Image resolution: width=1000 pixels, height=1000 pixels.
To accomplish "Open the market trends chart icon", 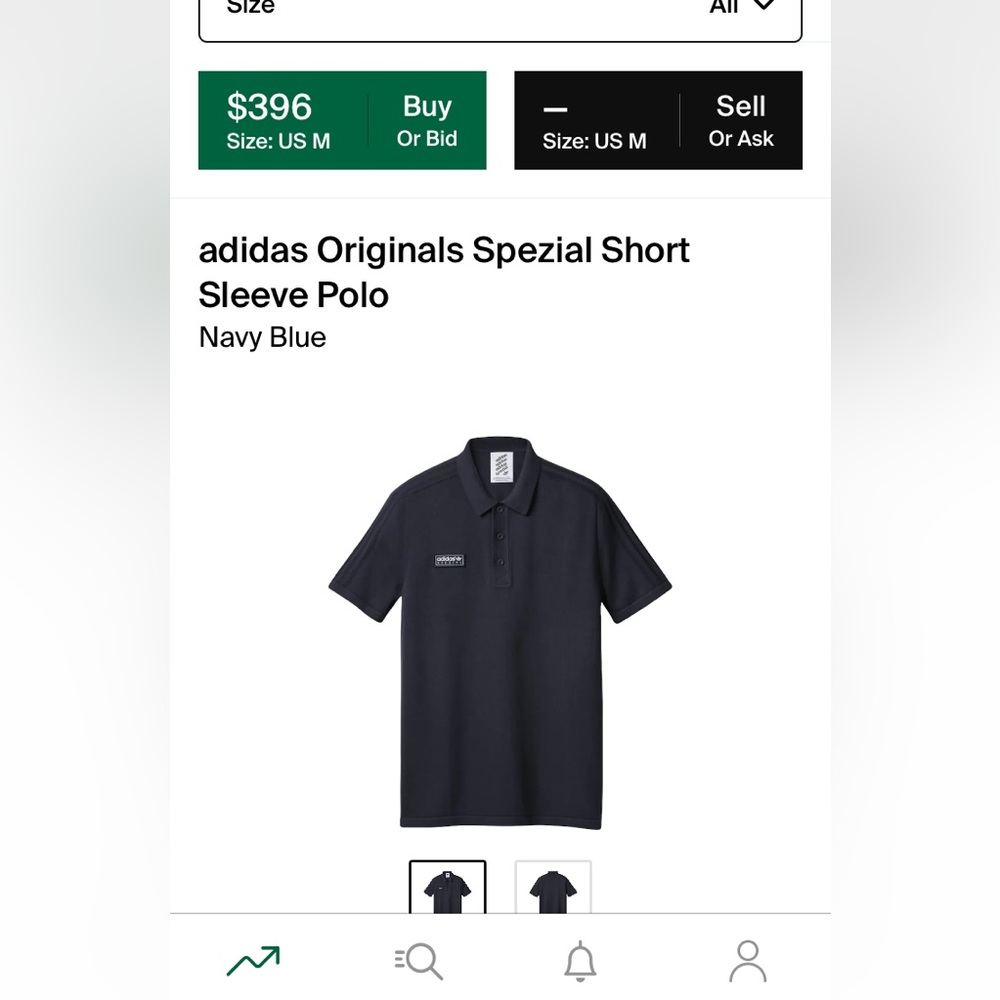I will click(252, 958).
